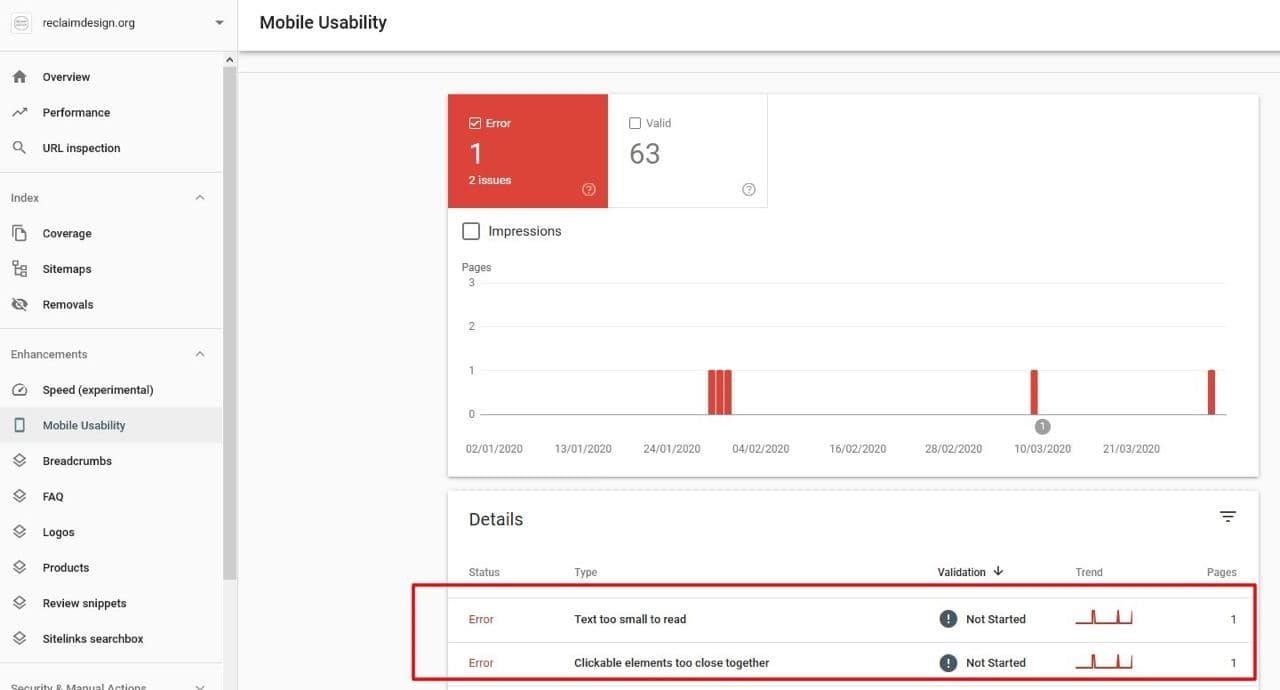
Task: Click the Validation column sort arrow
Action: pyautogui.click(x=998, y=571)
